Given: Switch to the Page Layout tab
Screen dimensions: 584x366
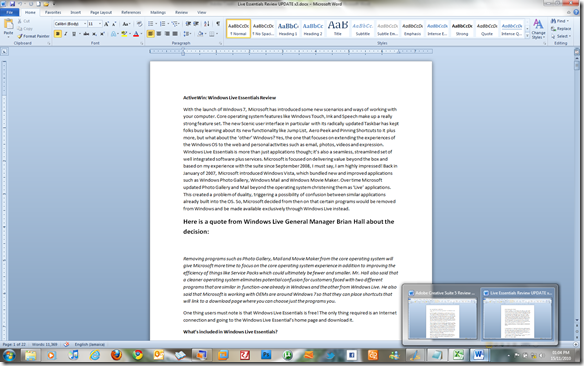Looking at the screenshot, I should point(101,12).
